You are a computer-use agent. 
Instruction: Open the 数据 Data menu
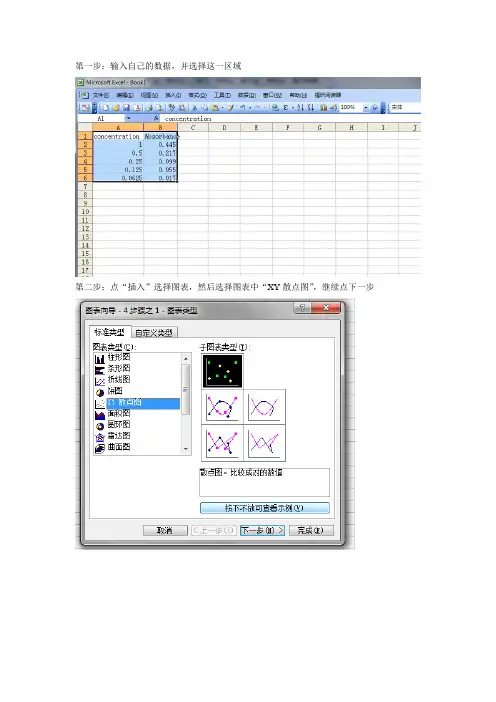tap(247, 95)
